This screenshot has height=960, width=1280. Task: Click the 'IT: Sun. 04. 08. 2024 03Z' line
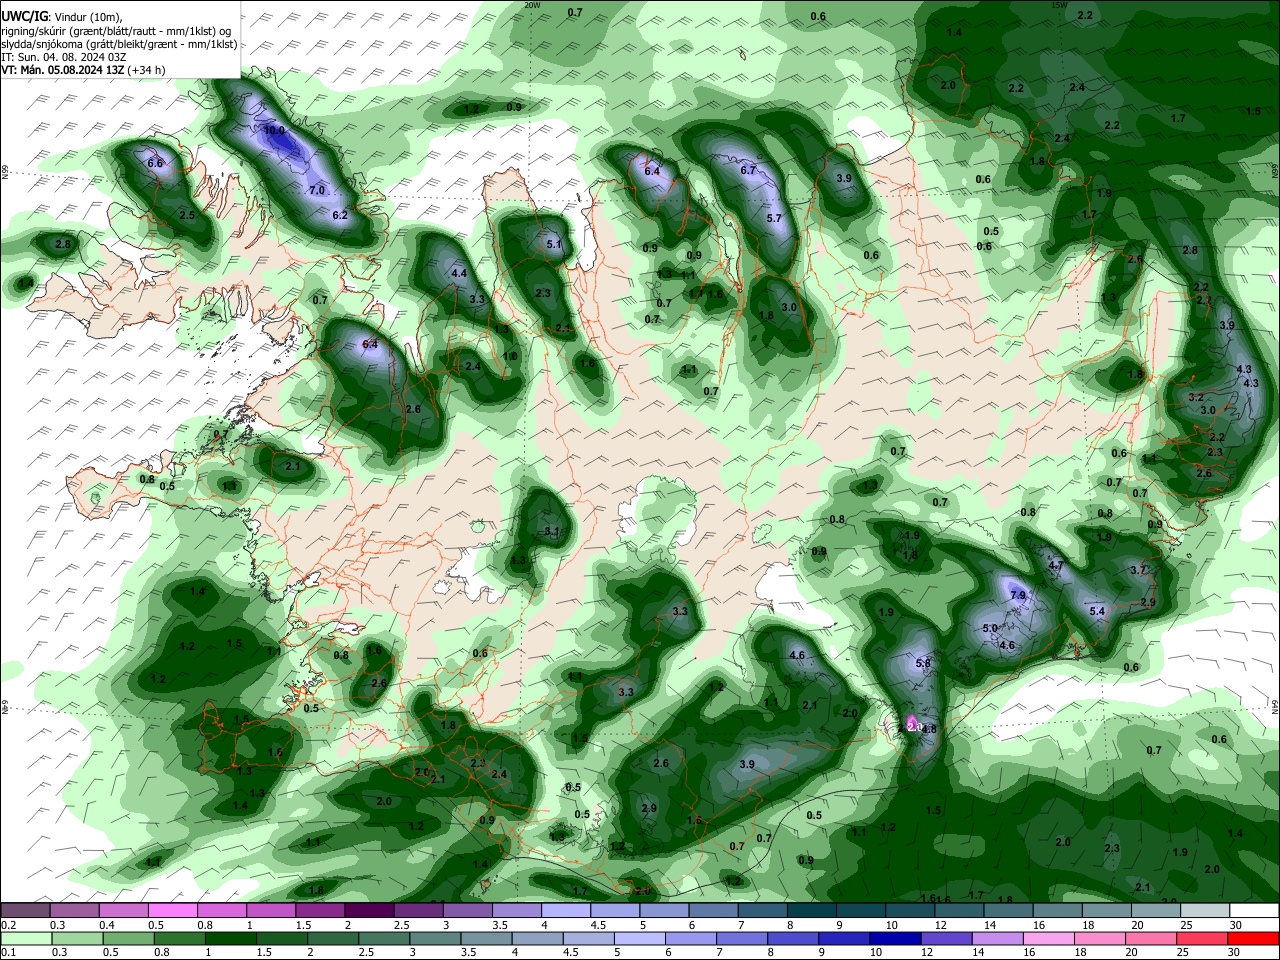point(64,57)
